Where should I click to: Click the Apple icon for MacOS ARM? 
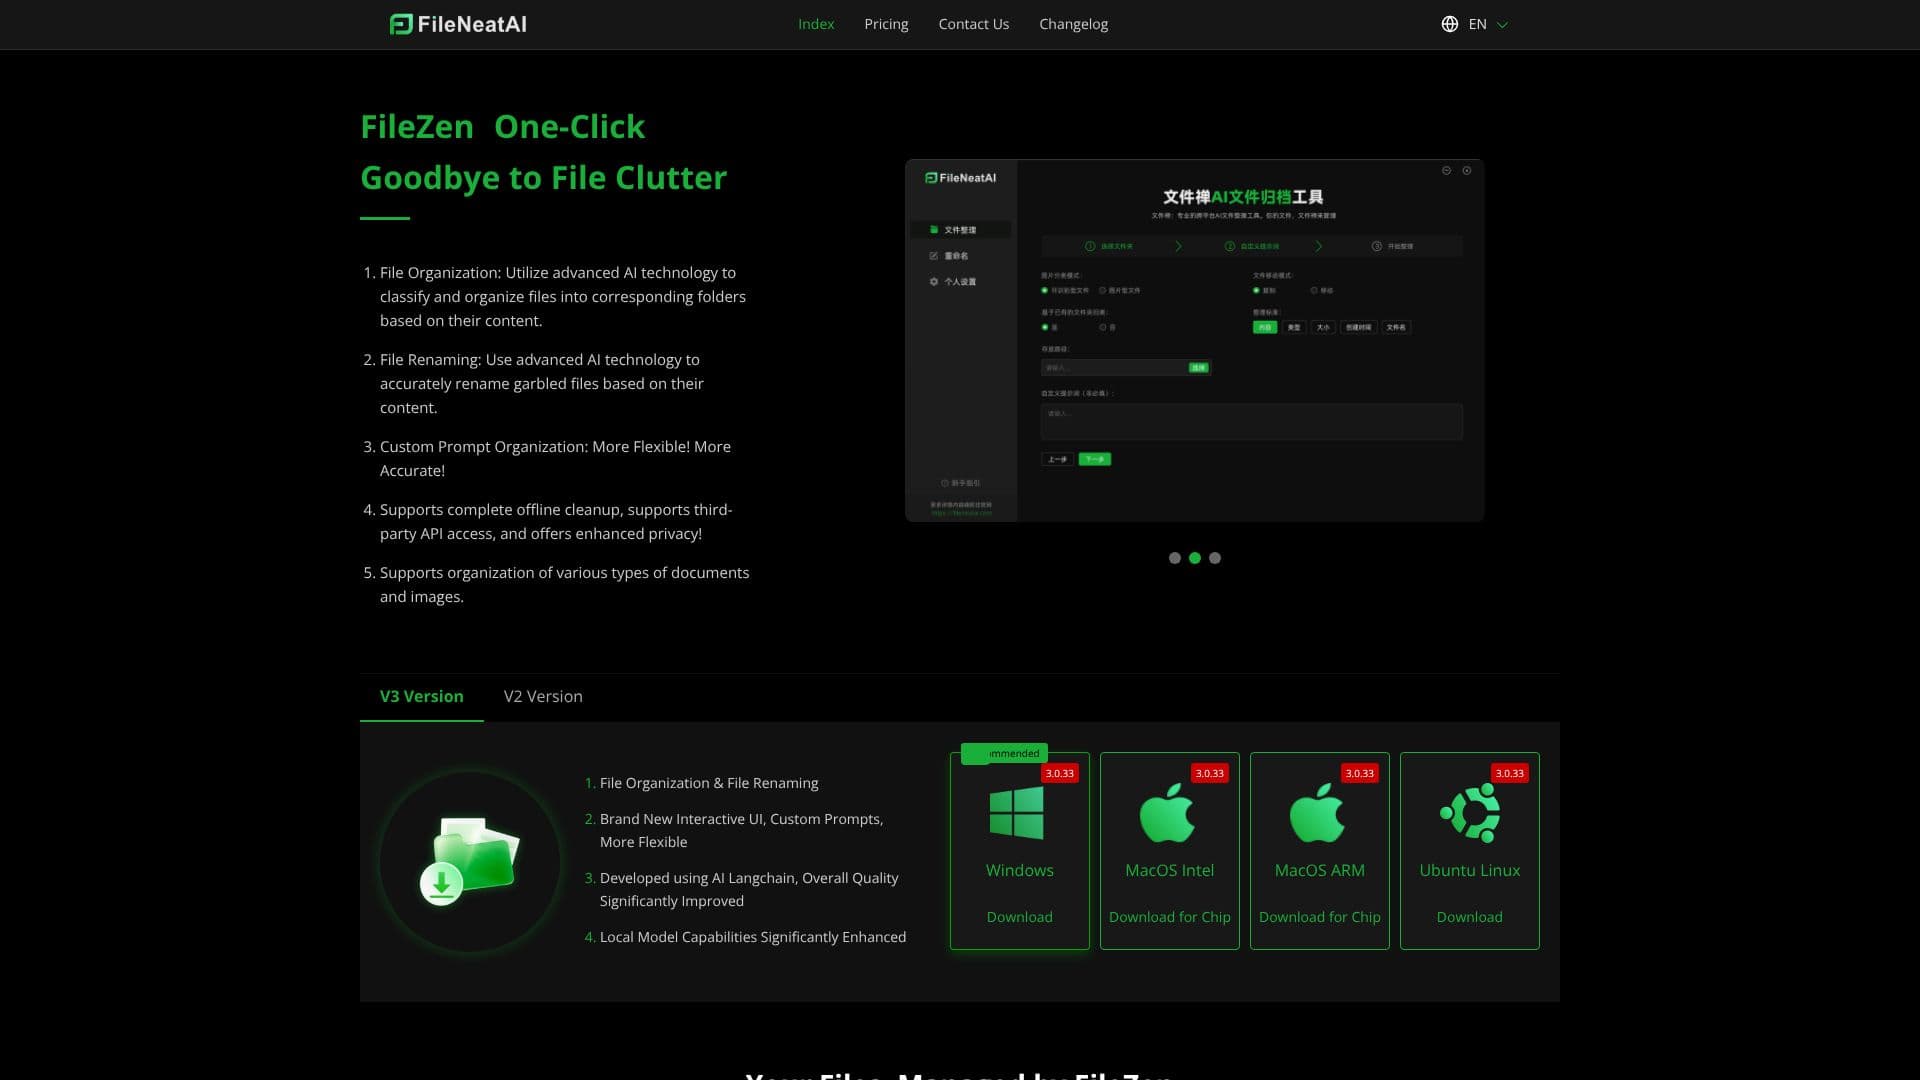pyautogui.click(x=1317, y=812)
